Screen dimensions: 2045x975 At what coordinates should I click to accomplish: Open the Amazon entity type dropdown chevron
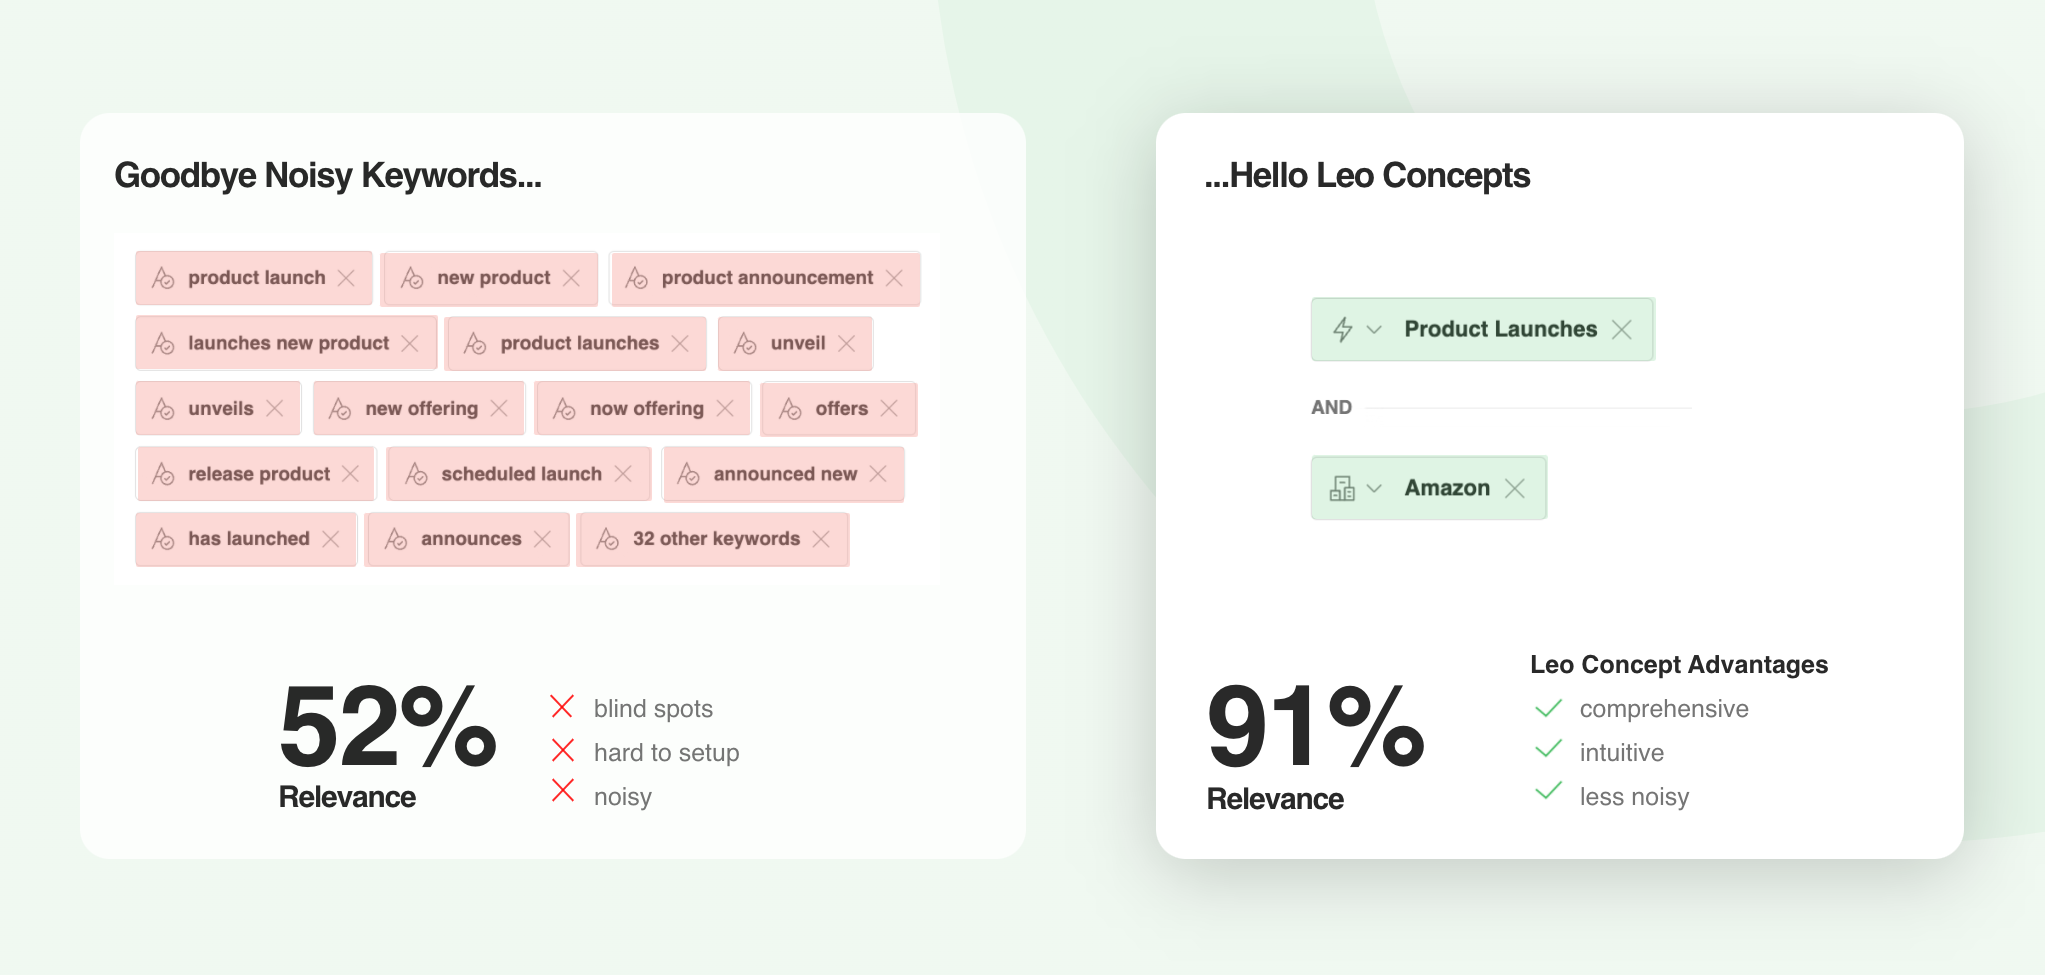[1374, 488]
